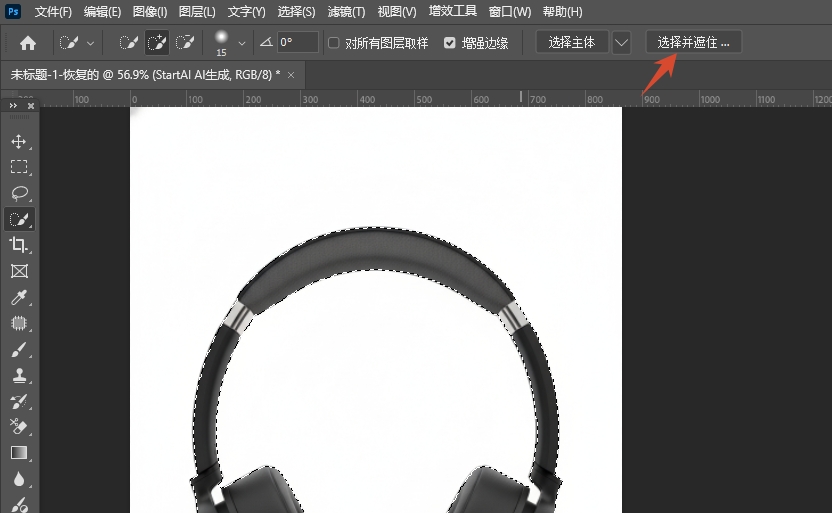Click the brush angle input field

(x=298, y=43)
